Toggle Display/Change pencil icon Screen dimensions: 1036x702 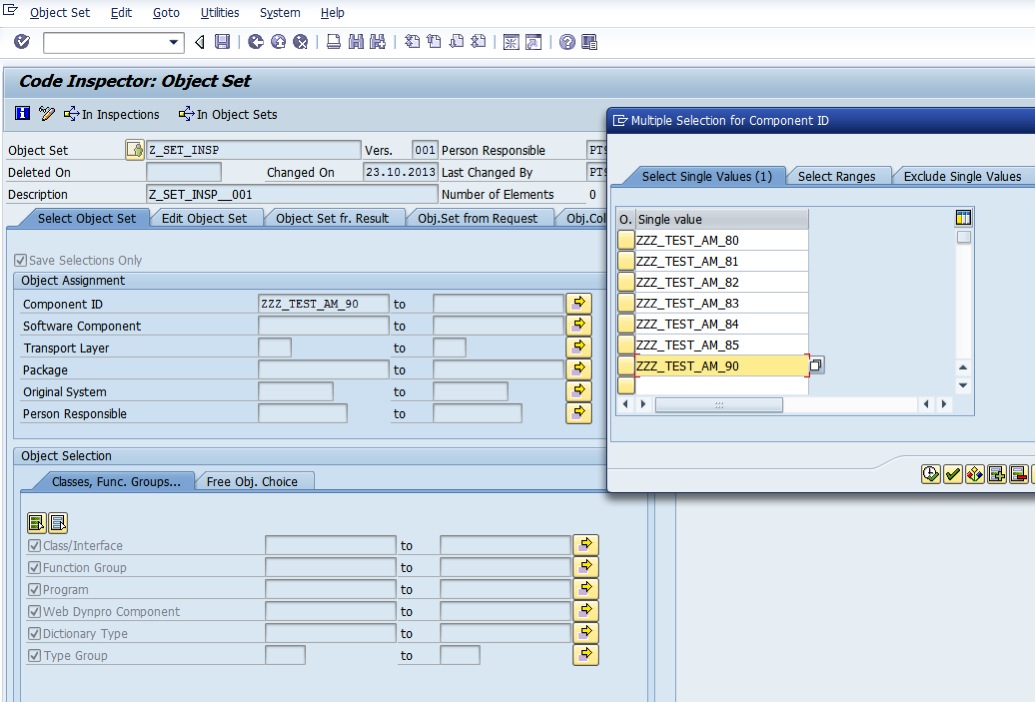(x=46, y=114)
